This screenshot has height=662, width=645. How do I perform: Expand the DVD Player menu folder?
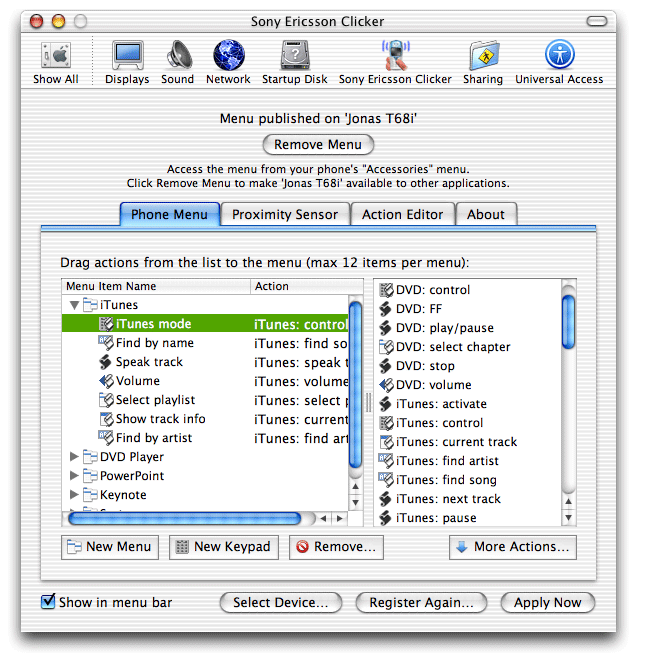point(74,456)
